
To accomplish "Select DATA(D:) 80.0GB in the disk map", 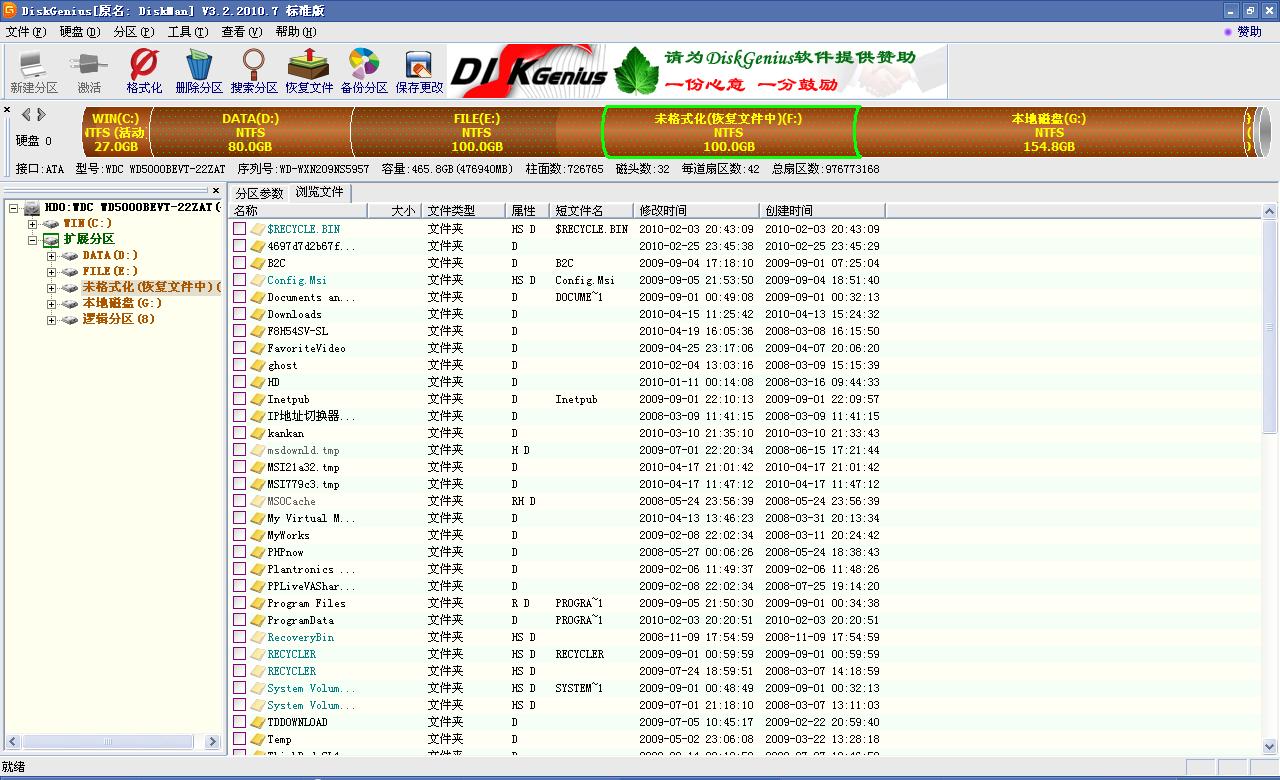I will point(250,132).
